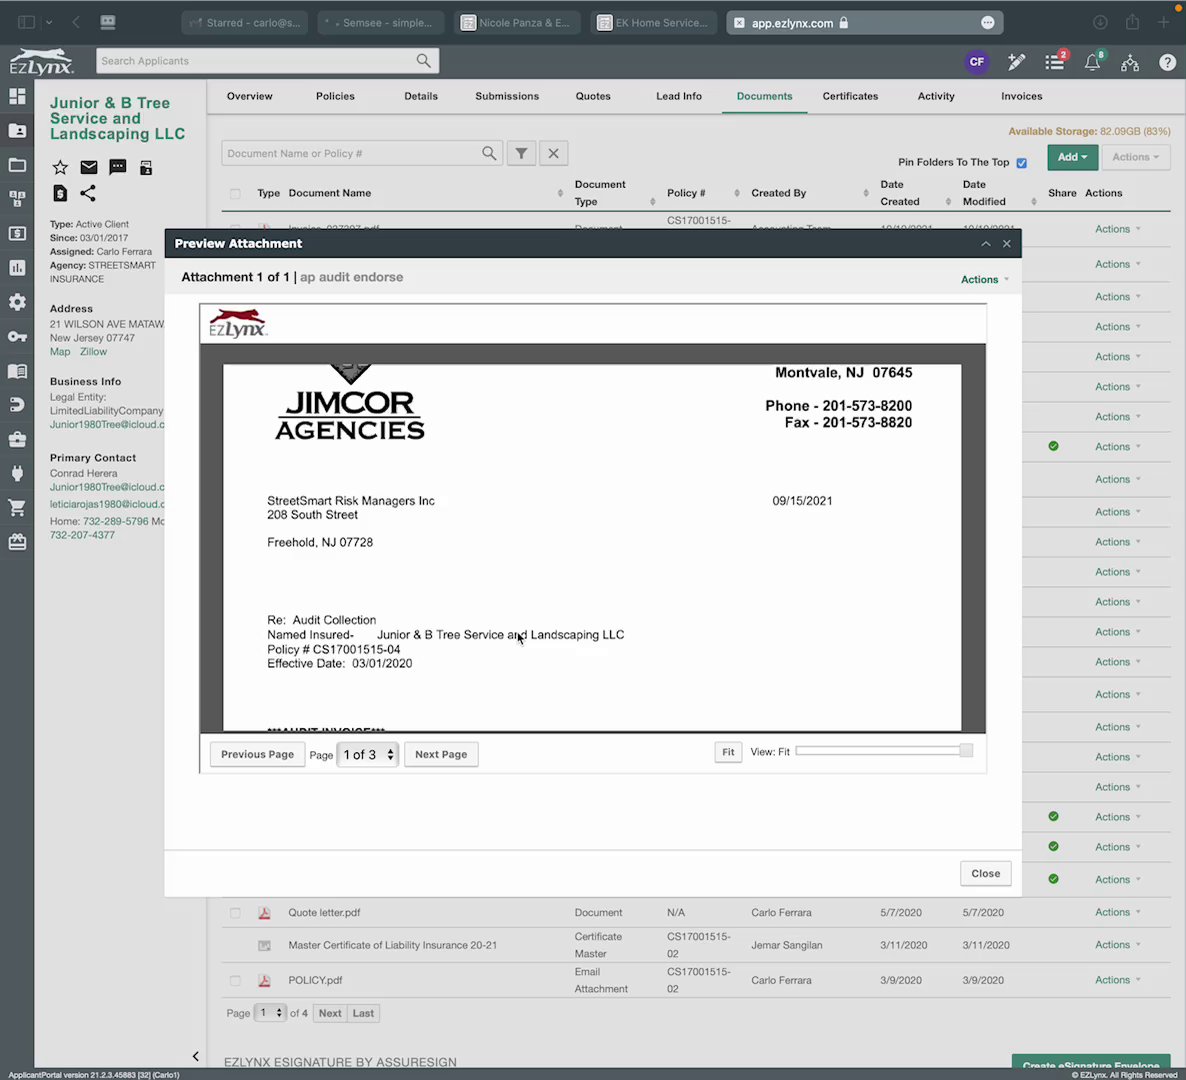Apply the document filter funnel icon
The width and height of the screenshot is (1186, 1080).
click(521, 154)
